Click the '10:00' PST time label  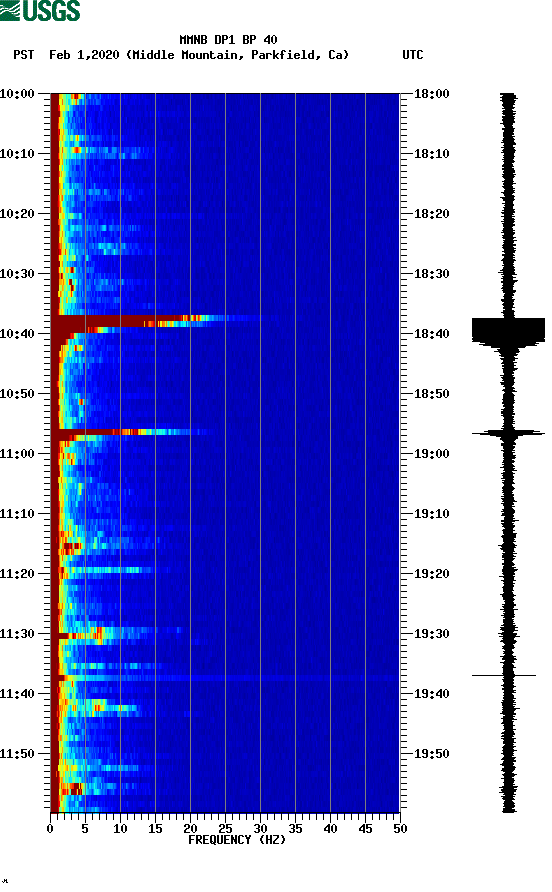click(17, 94)
